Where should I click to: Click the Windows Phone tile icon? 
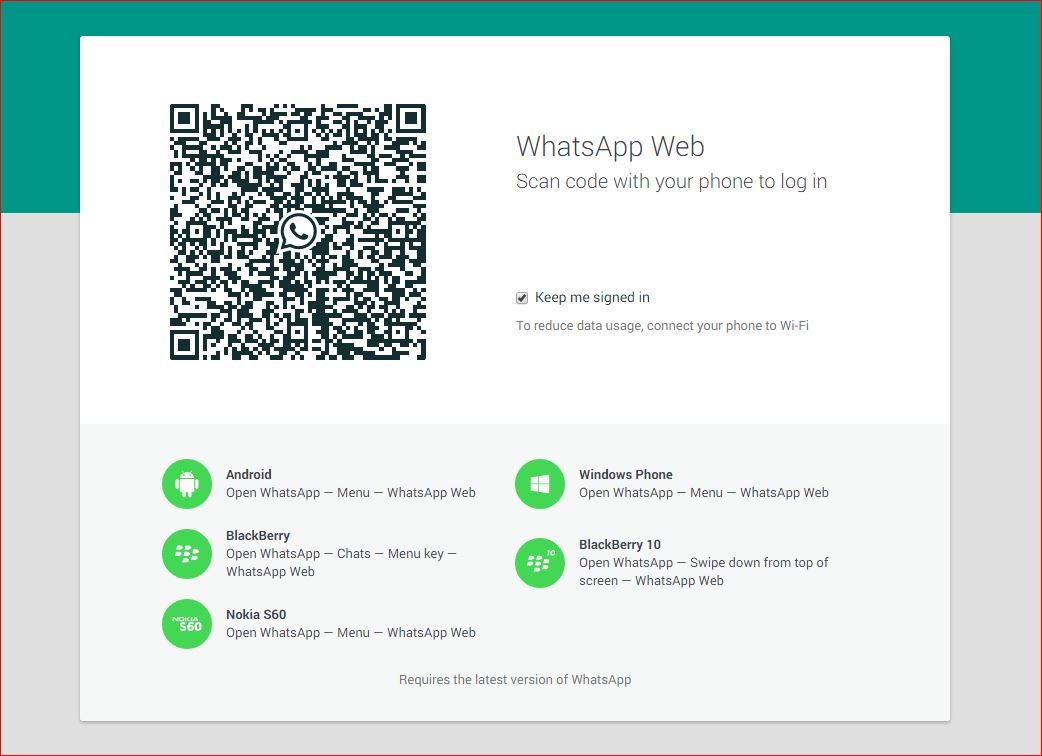(x=540, y=483)
